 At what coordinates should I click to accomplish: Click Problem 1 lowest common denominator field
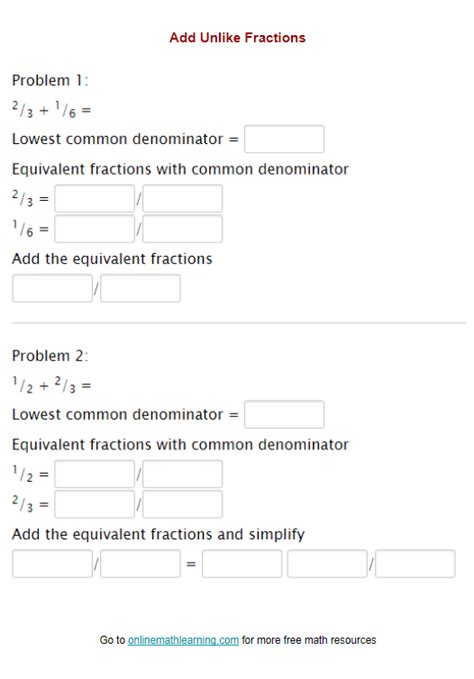click(x=284, y=139)
